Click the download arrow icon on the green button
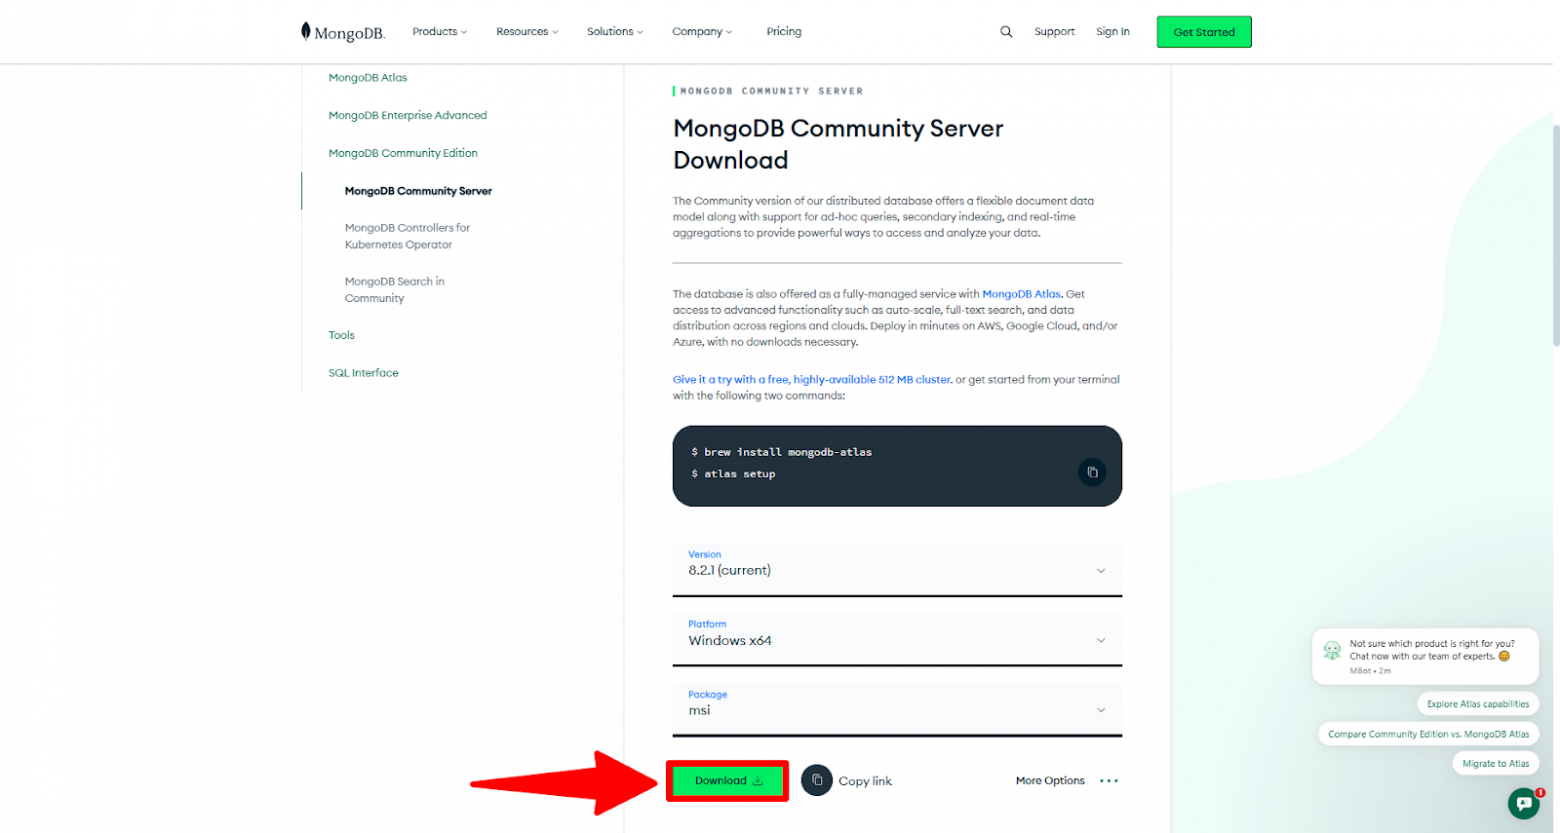1560x833 pixels. (759, 781)
